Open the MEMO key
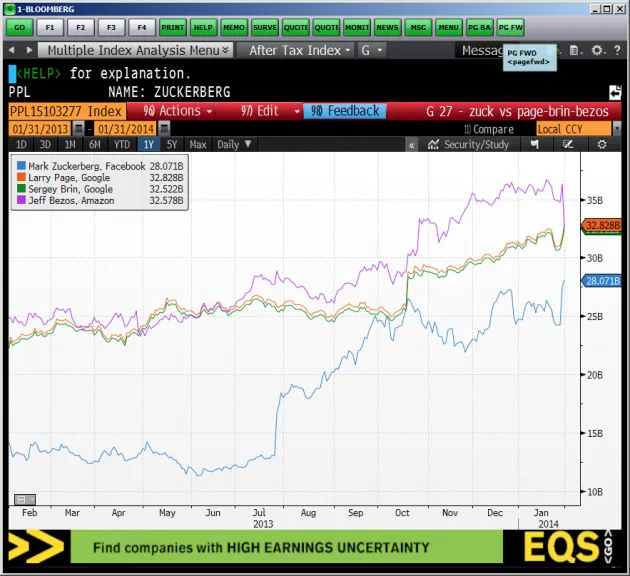 pos(234,27)
